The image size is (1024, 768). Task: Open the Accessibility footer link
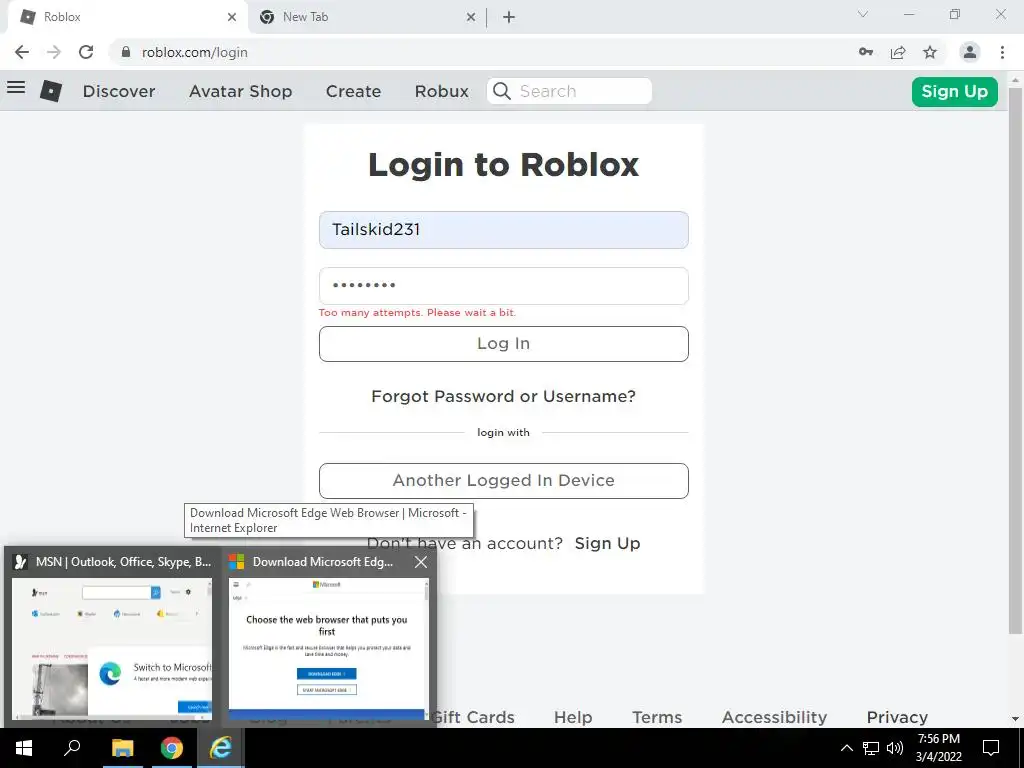(x=774, y=717)
